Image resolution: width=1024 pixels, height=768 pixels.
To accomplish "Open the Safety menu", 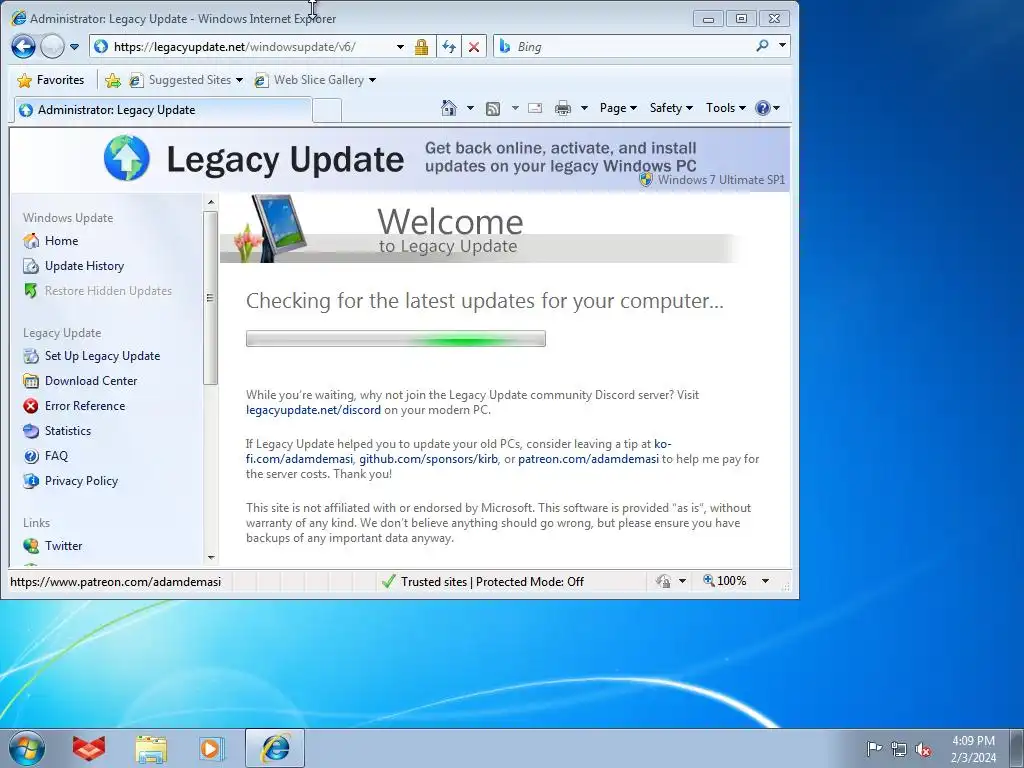I will point(671,108).
